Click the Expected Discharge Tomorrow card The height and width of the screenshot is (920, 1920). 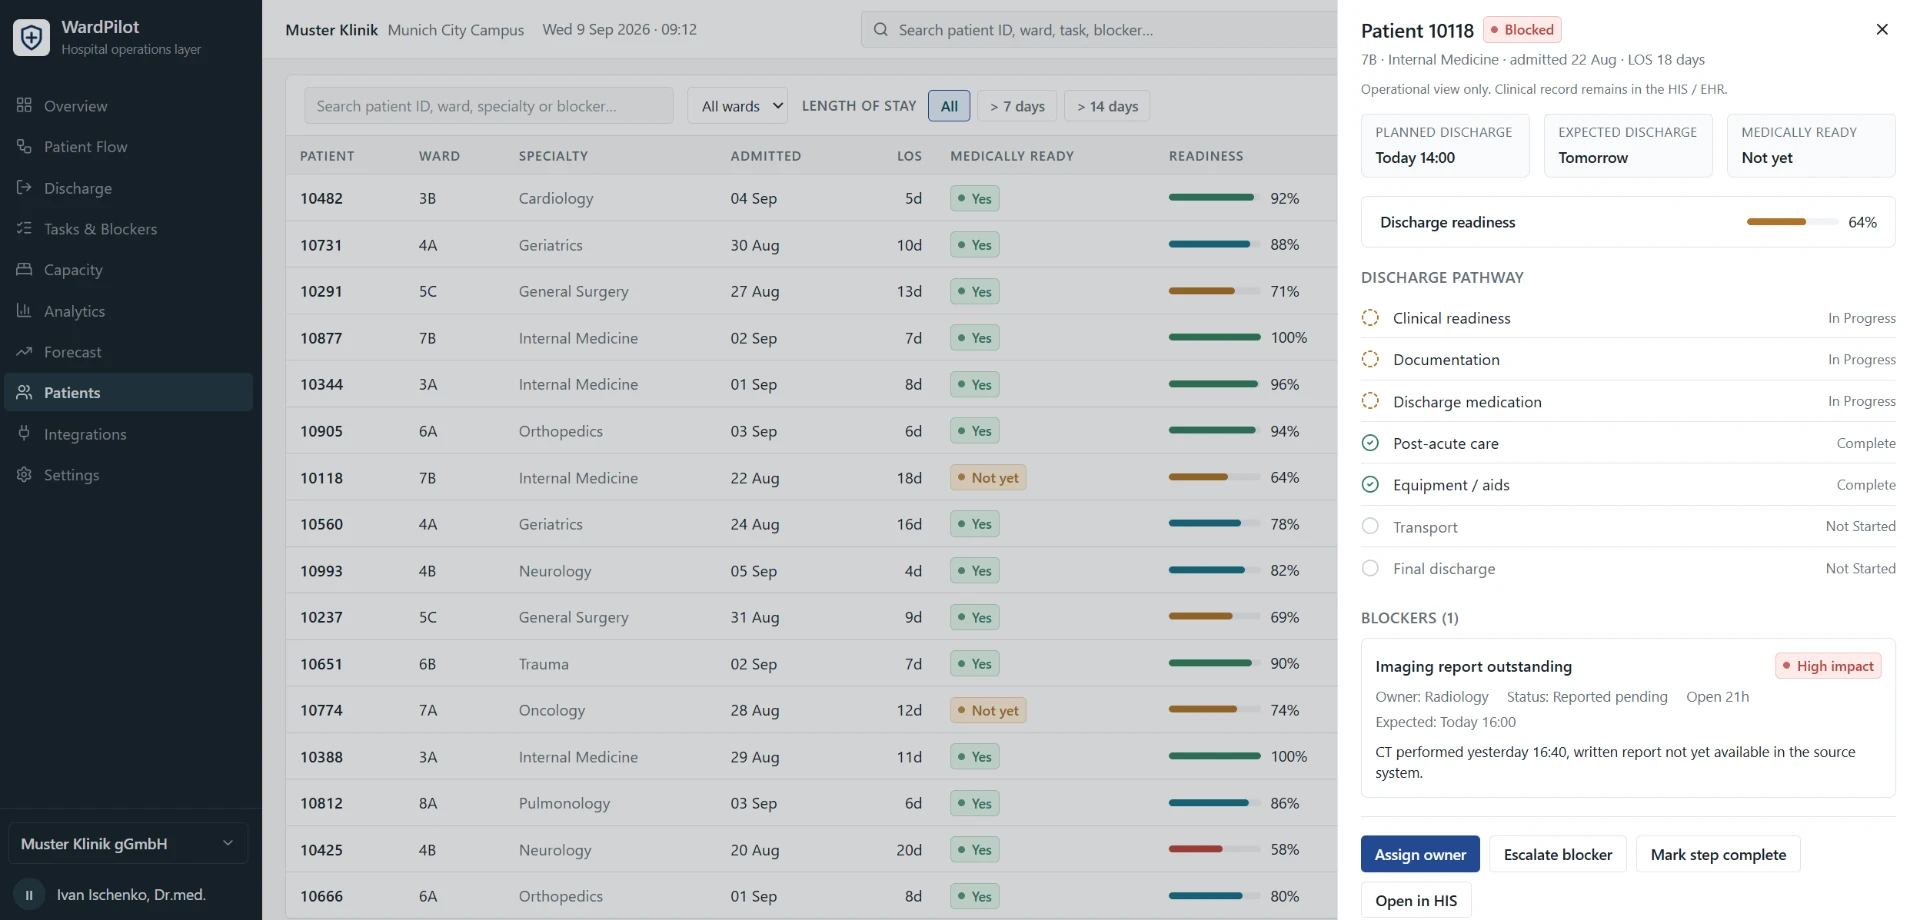[x=1628, y=146]
